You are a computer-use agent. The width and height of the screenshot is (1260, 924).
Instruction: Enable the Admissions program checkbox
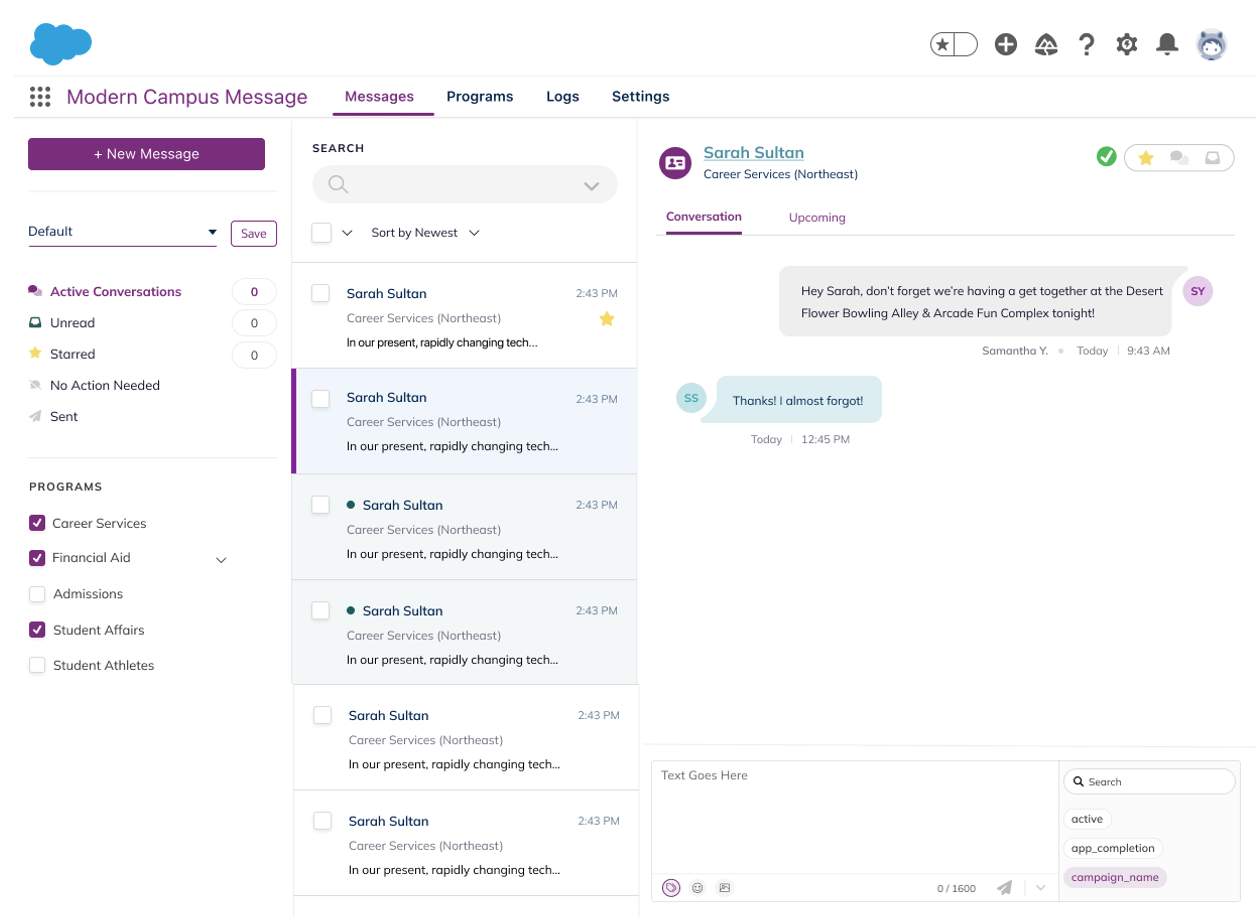pyautogui.click(x=37, y=594)
